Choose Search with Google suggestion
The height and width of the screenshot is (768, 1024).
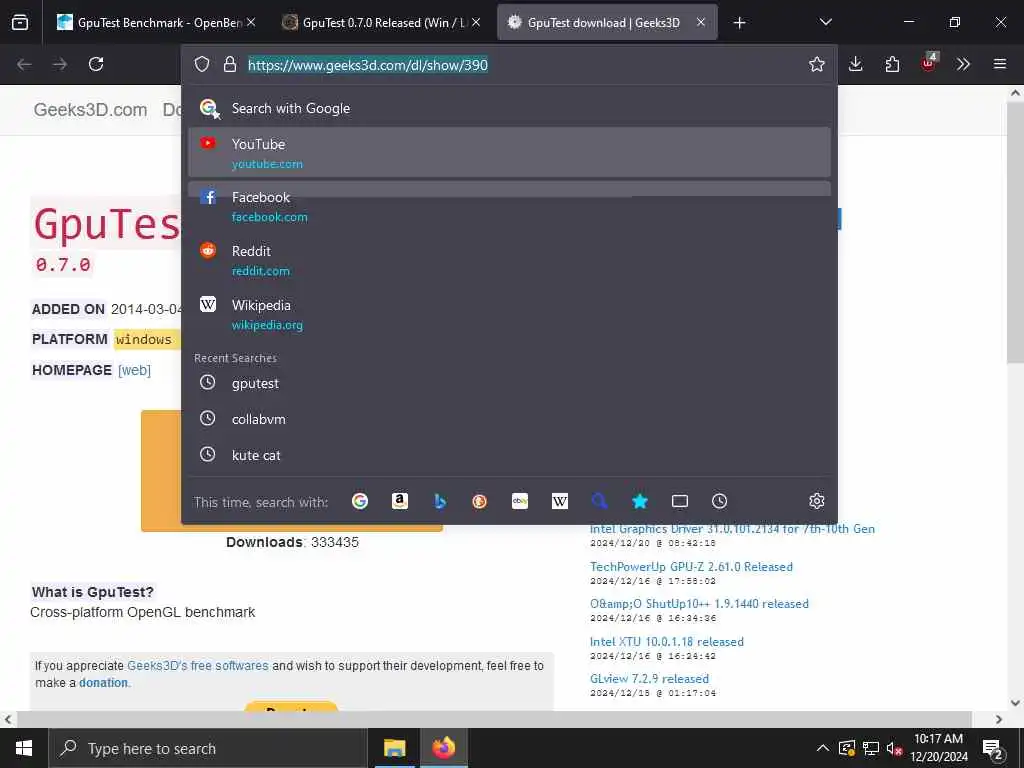[x=509, y=108]
